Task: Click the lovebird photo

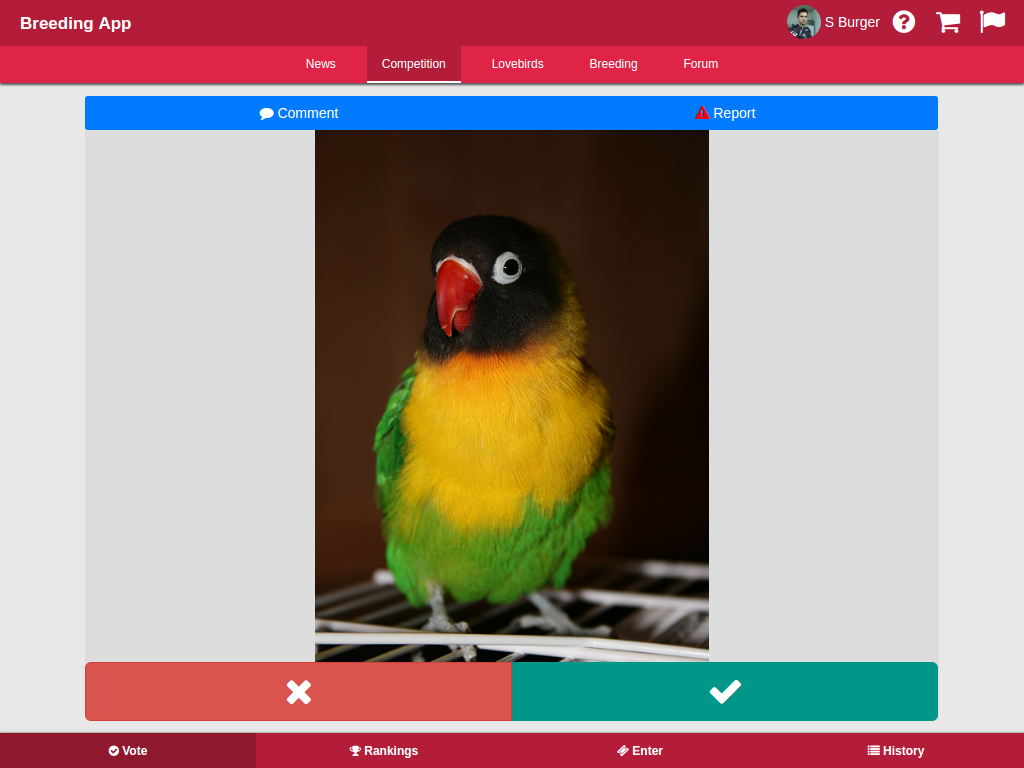Action: (512, 396)
